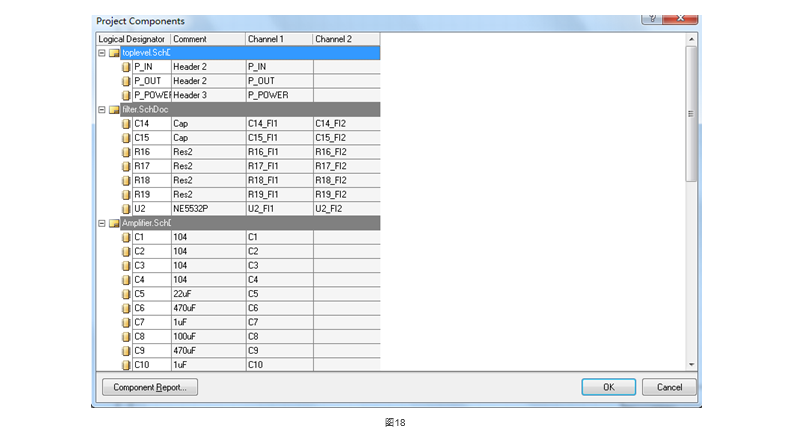This screenshot has width=788, height=439.
Task: Select the U2 component icon
Action: click(127, 209)
